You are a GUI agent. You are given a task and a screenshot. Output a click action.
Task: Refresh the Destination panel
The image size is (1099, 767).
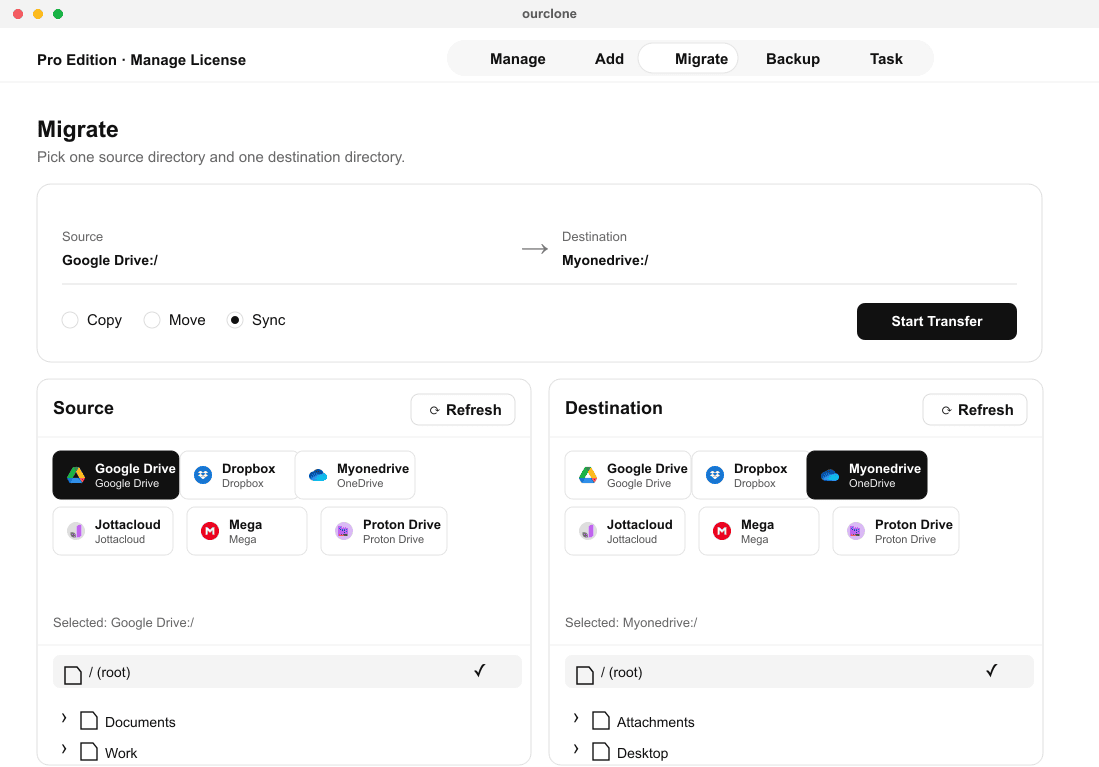(x=975, y=409)
